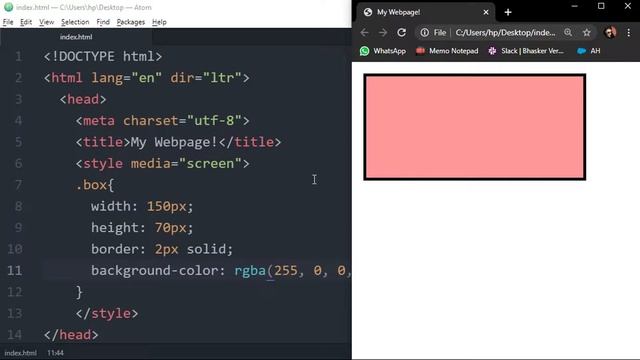The height and width of the screenshot is (360, 640).
Task: Click the html lang="en" code line
Action: [x=147, y=78]
